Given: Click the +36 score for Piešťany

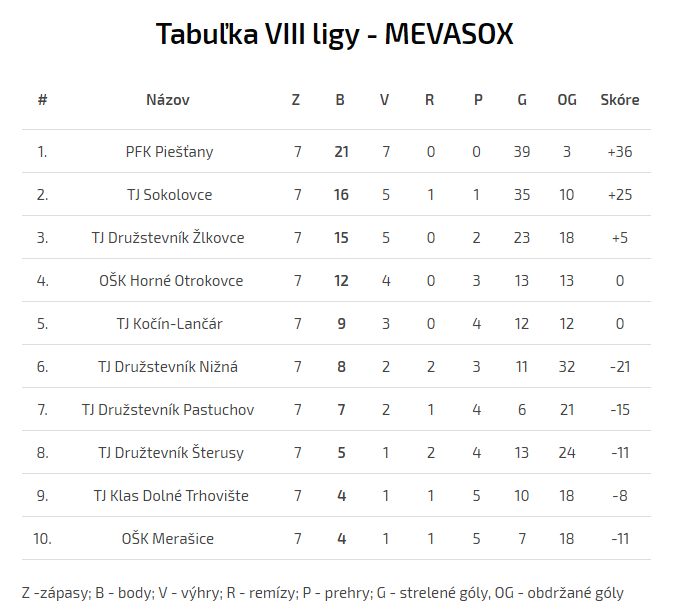Looking at the screenshot, I should [x=619, y=152].
